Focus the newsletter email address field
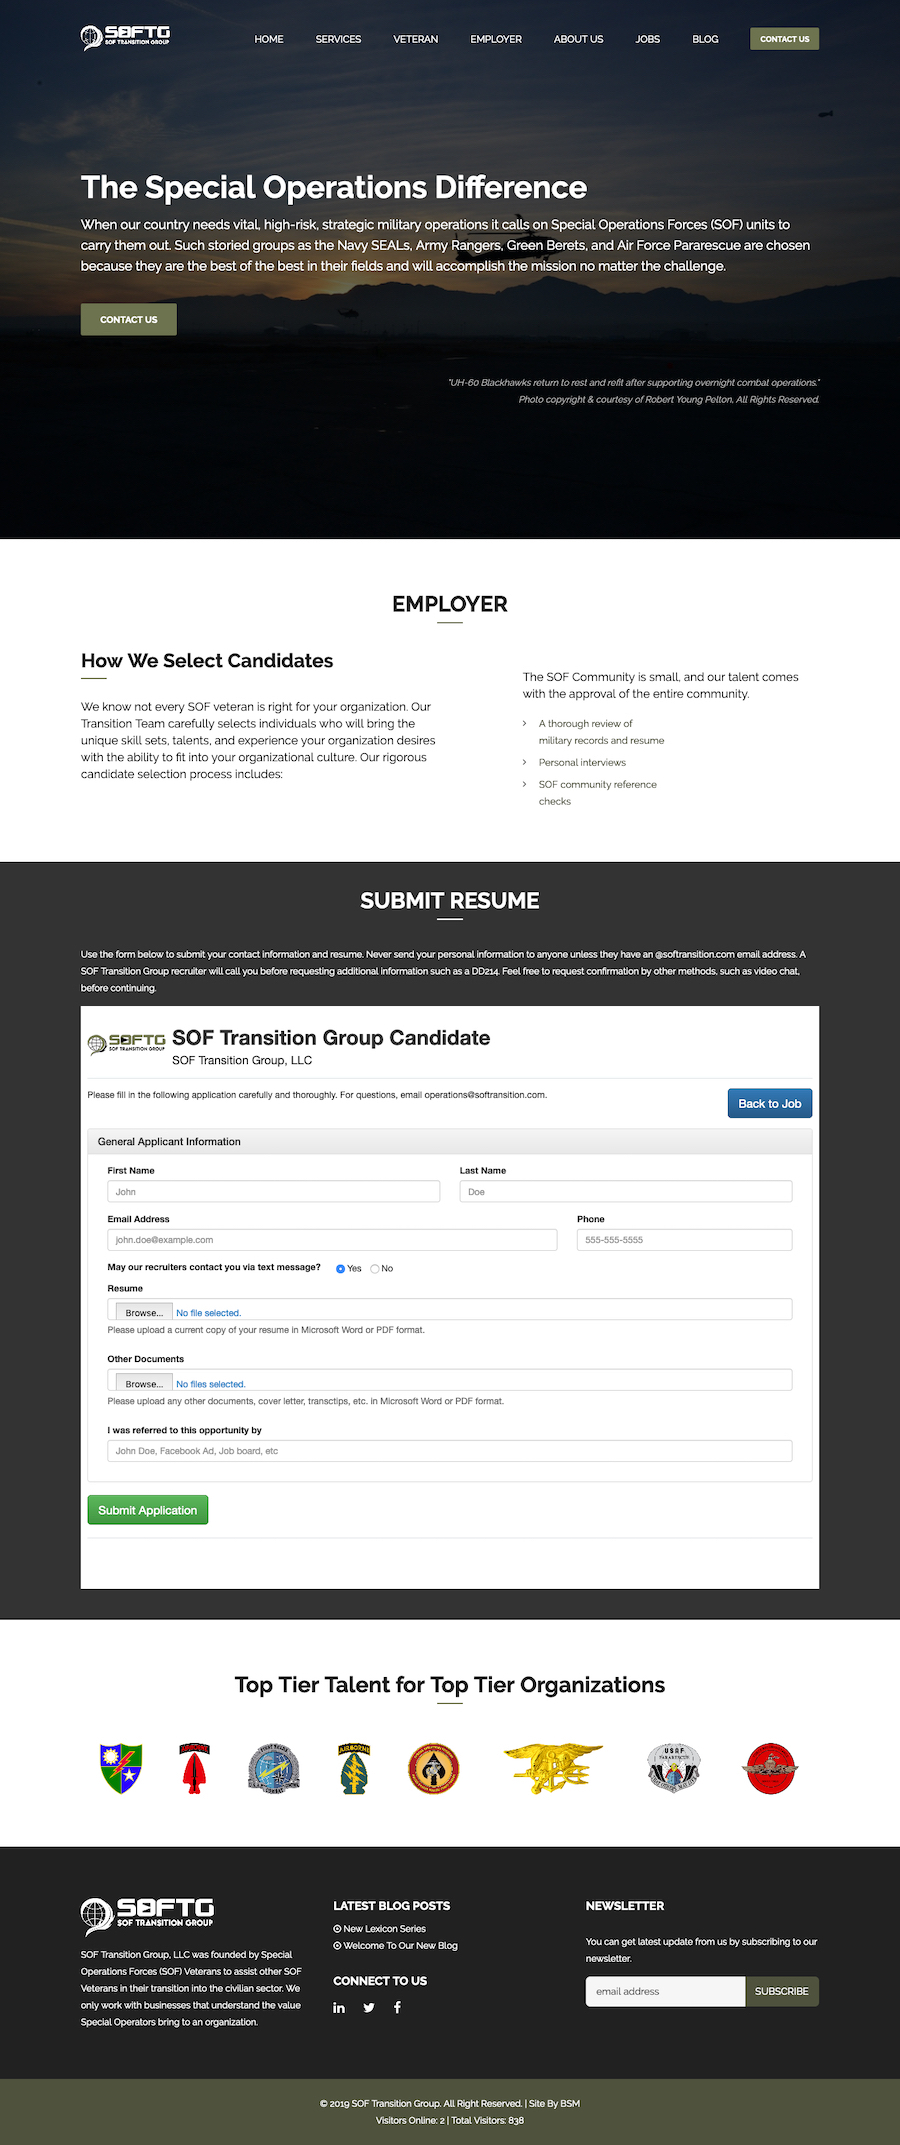Screen dimensions: 900x2145 tap(666, 1991)
